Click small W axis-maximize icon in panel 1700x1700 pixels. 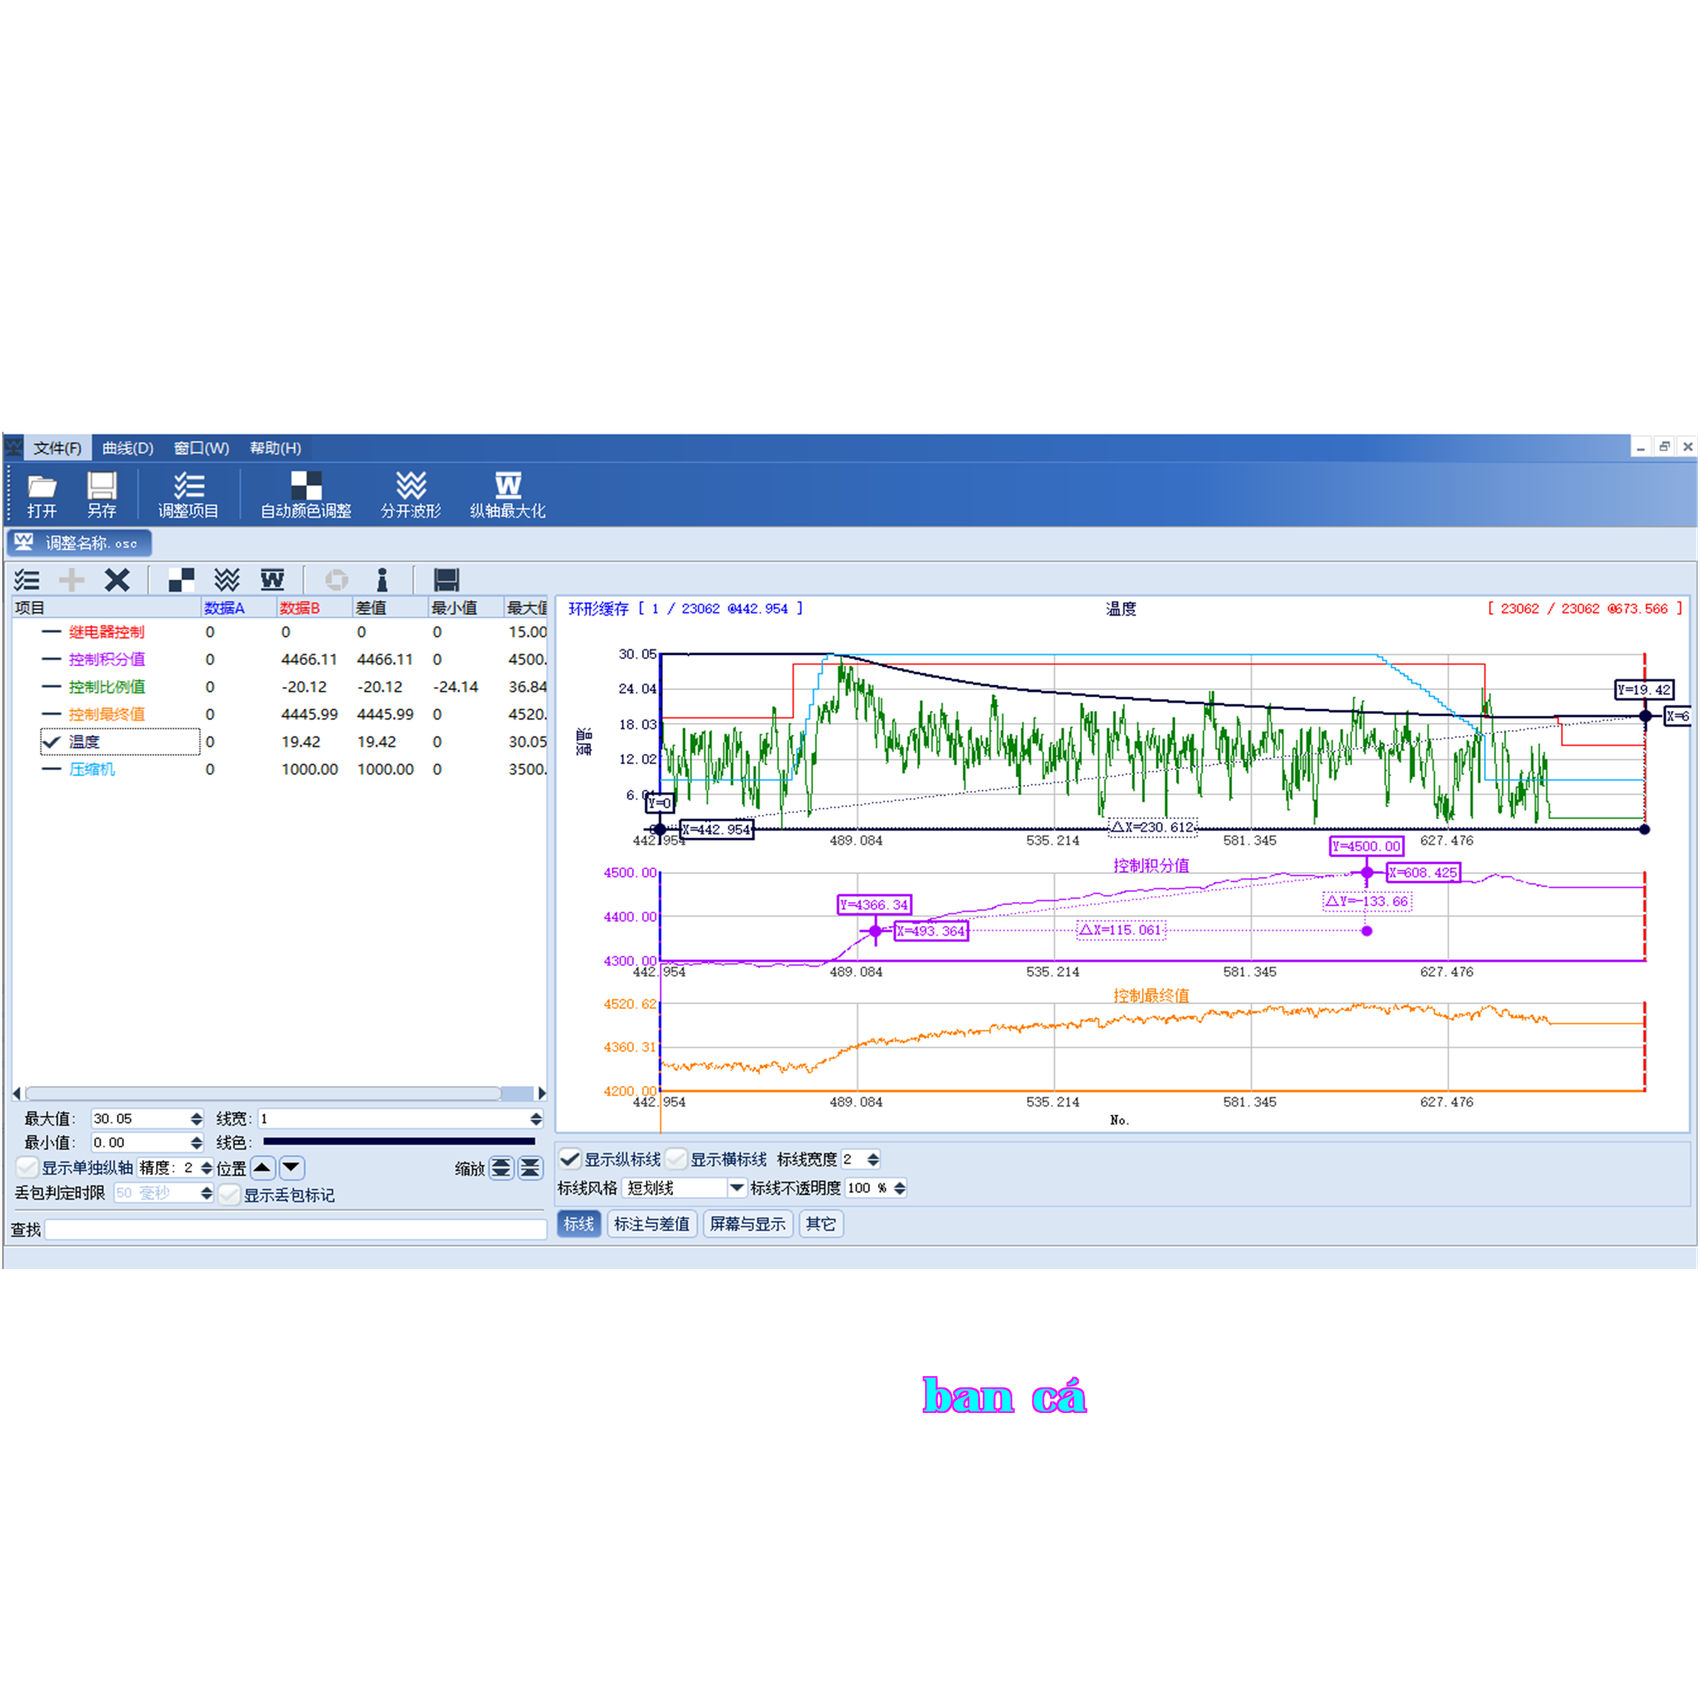click(272, 580)
